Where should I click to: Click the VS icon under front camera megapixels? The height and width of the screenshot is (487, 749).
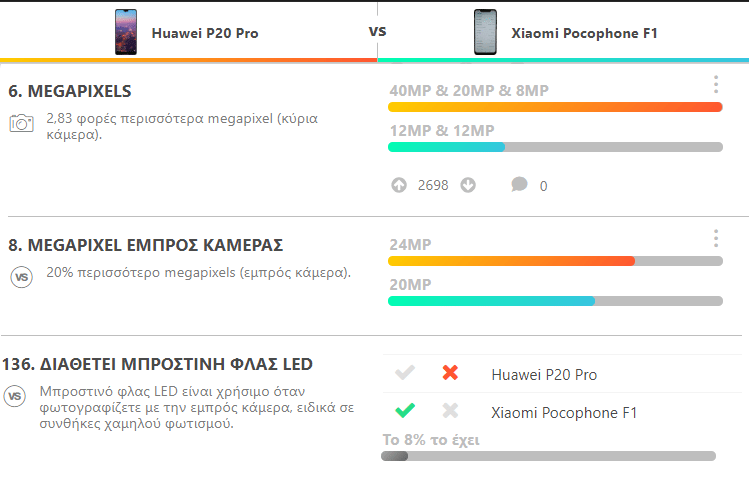coord(21,277)
